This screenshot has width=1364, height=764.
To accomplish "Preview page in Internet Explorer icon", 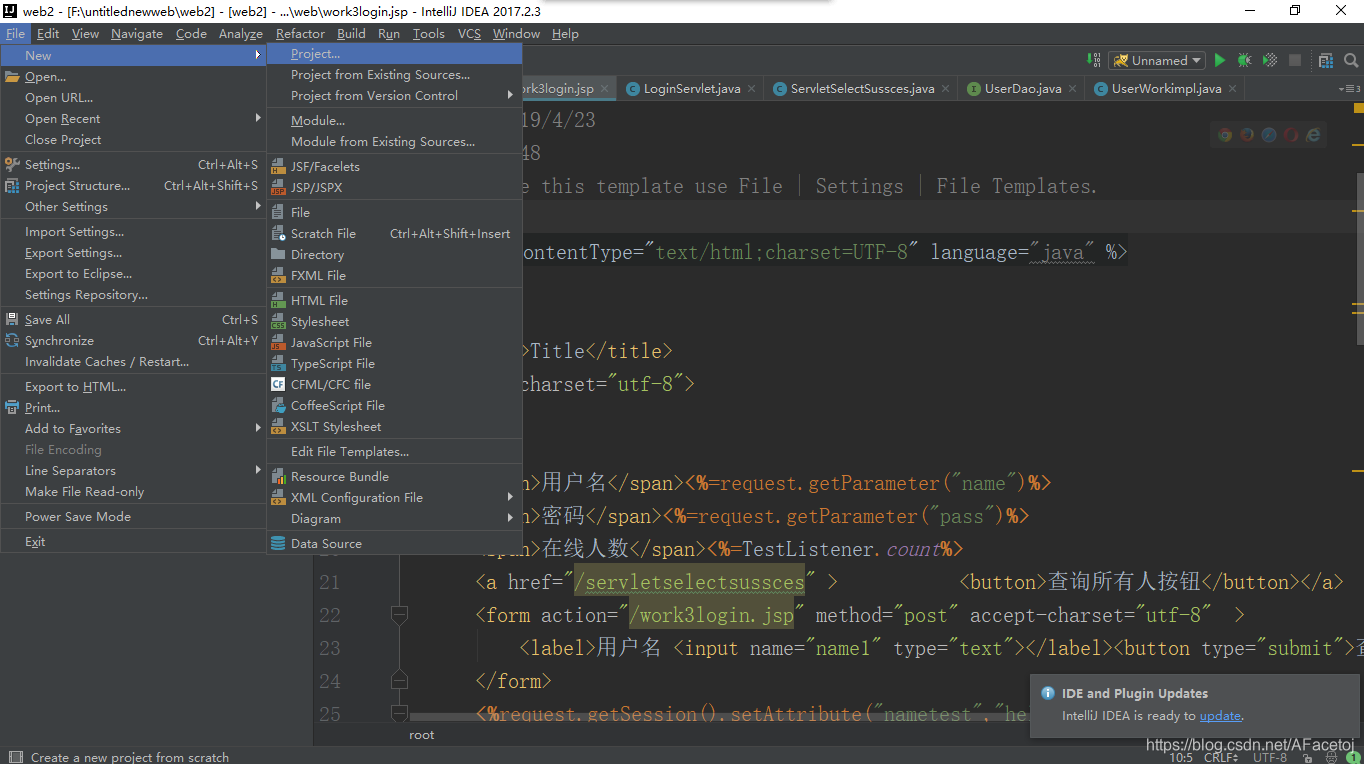I will pyautogui.click(x=1313, y=135).
